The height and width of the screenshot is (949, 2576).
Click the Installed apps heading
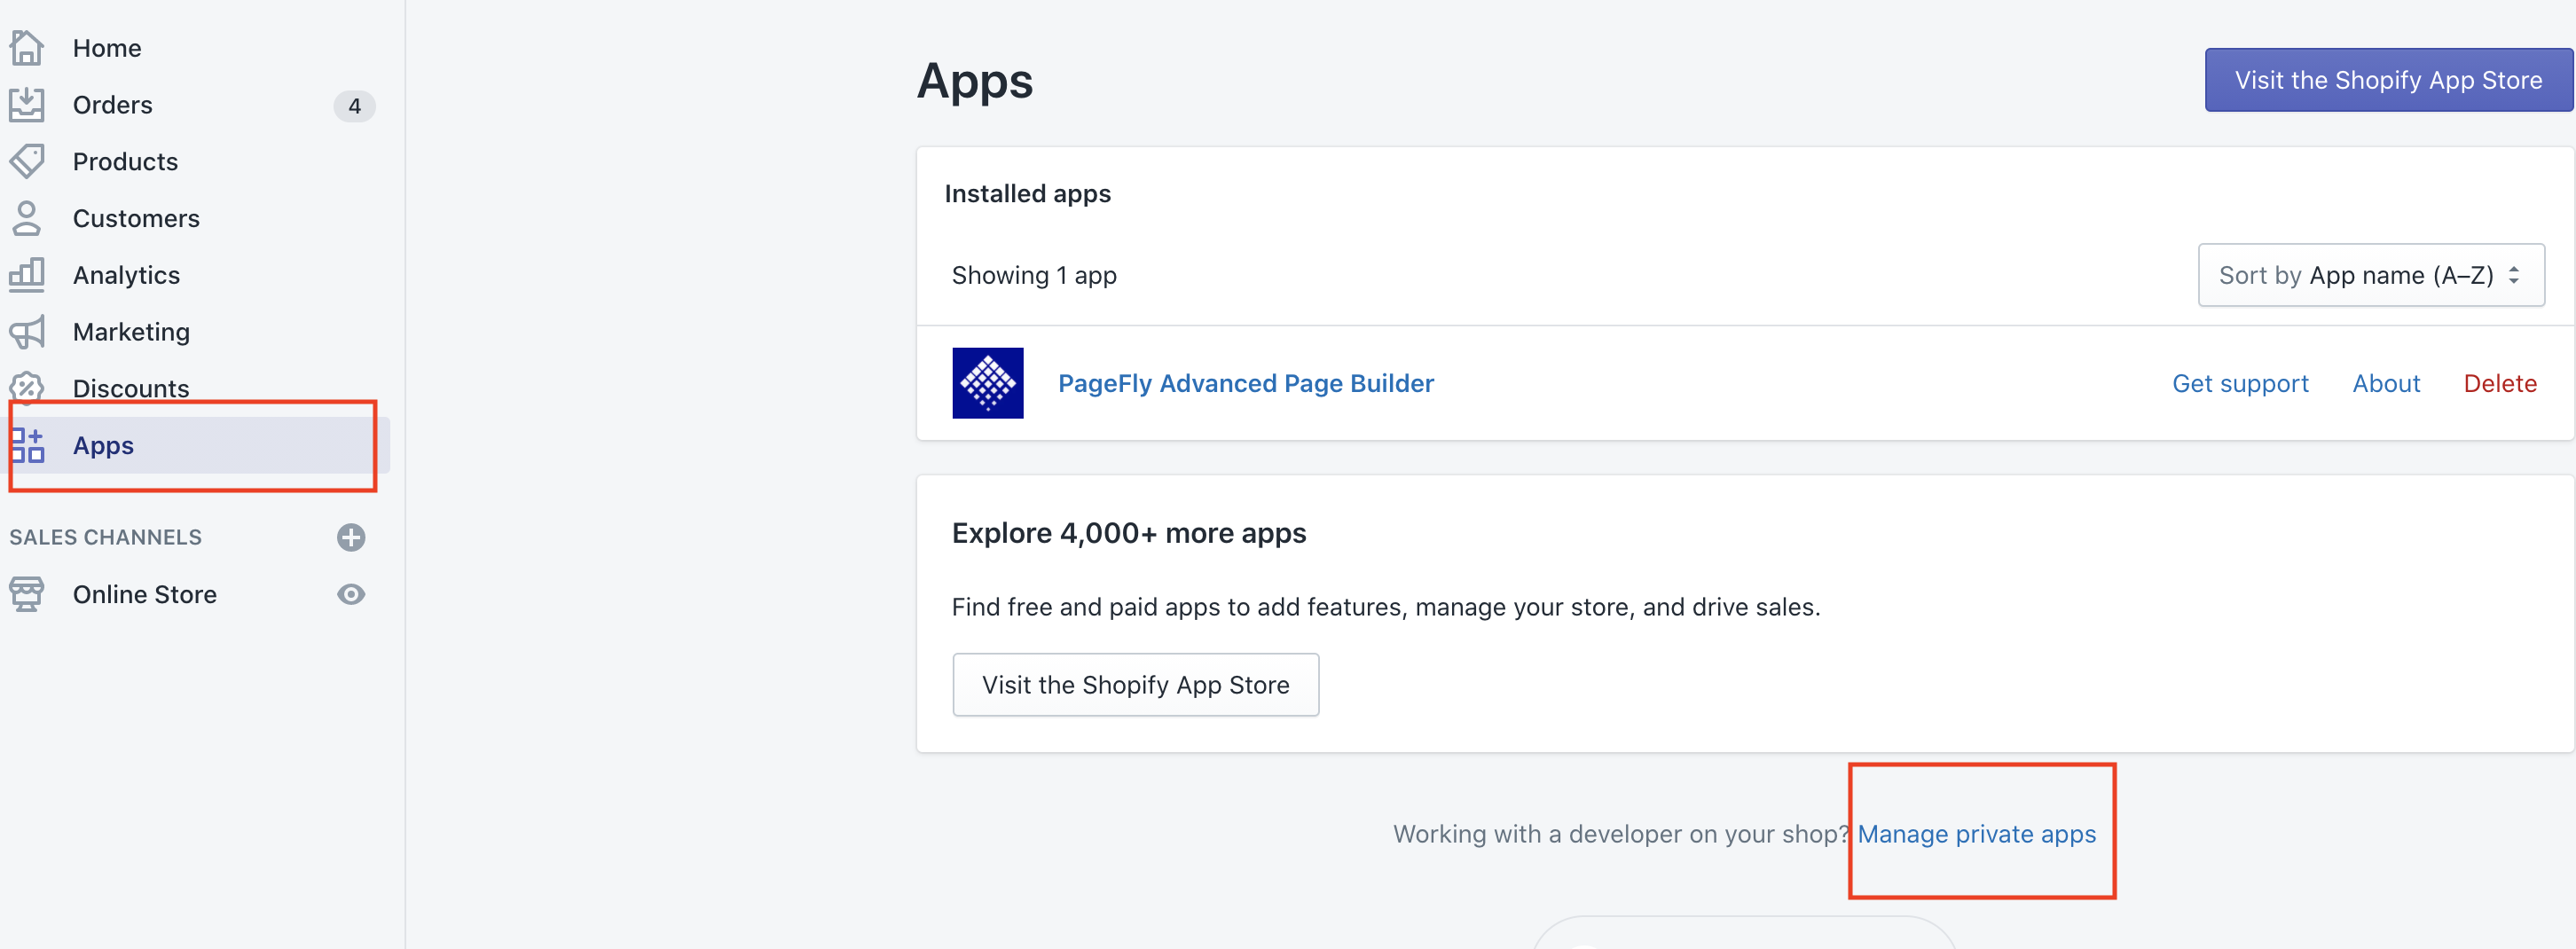pos(1027,194)
